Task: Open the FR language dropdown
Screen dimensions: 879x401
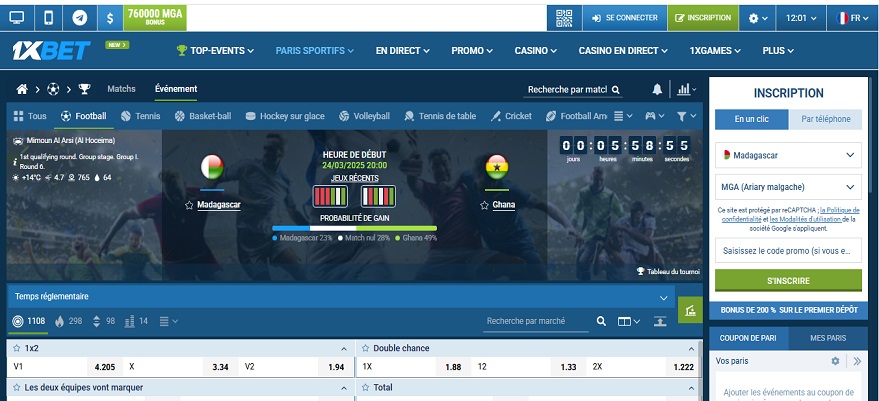Action: (x=853, y=18)
